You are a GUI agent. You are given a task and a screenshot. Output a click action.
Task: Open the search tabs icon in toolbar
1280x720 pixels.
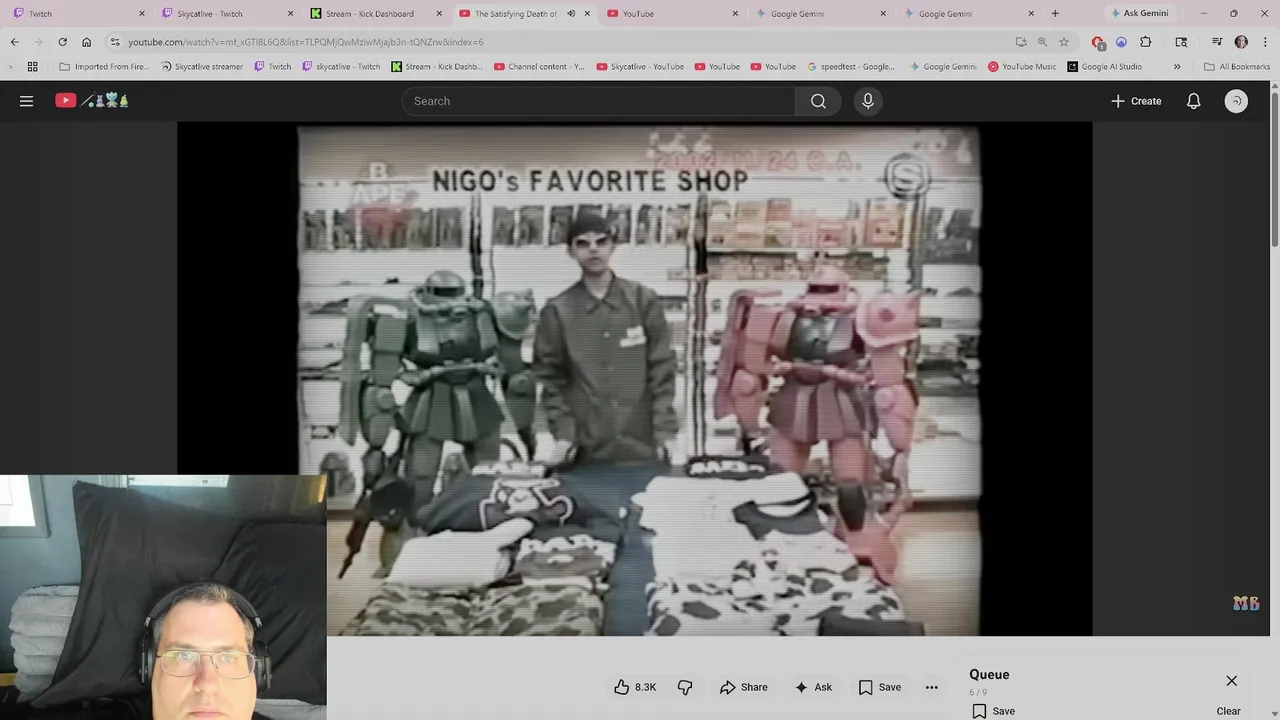[x=1181, y=42]
